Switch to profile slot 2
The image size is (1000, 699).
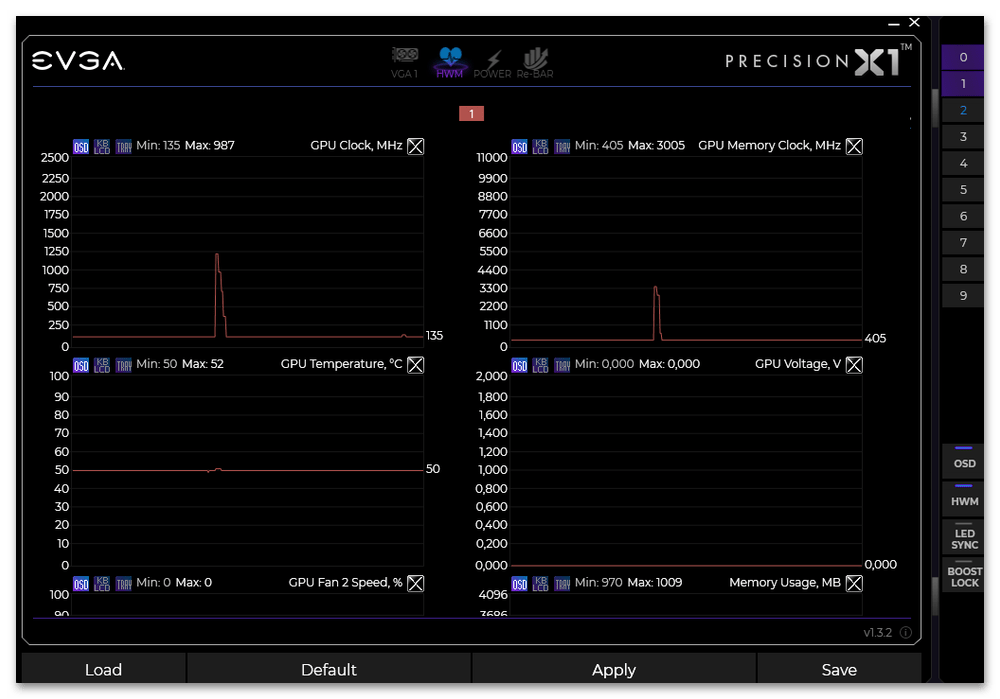point(963,111)
